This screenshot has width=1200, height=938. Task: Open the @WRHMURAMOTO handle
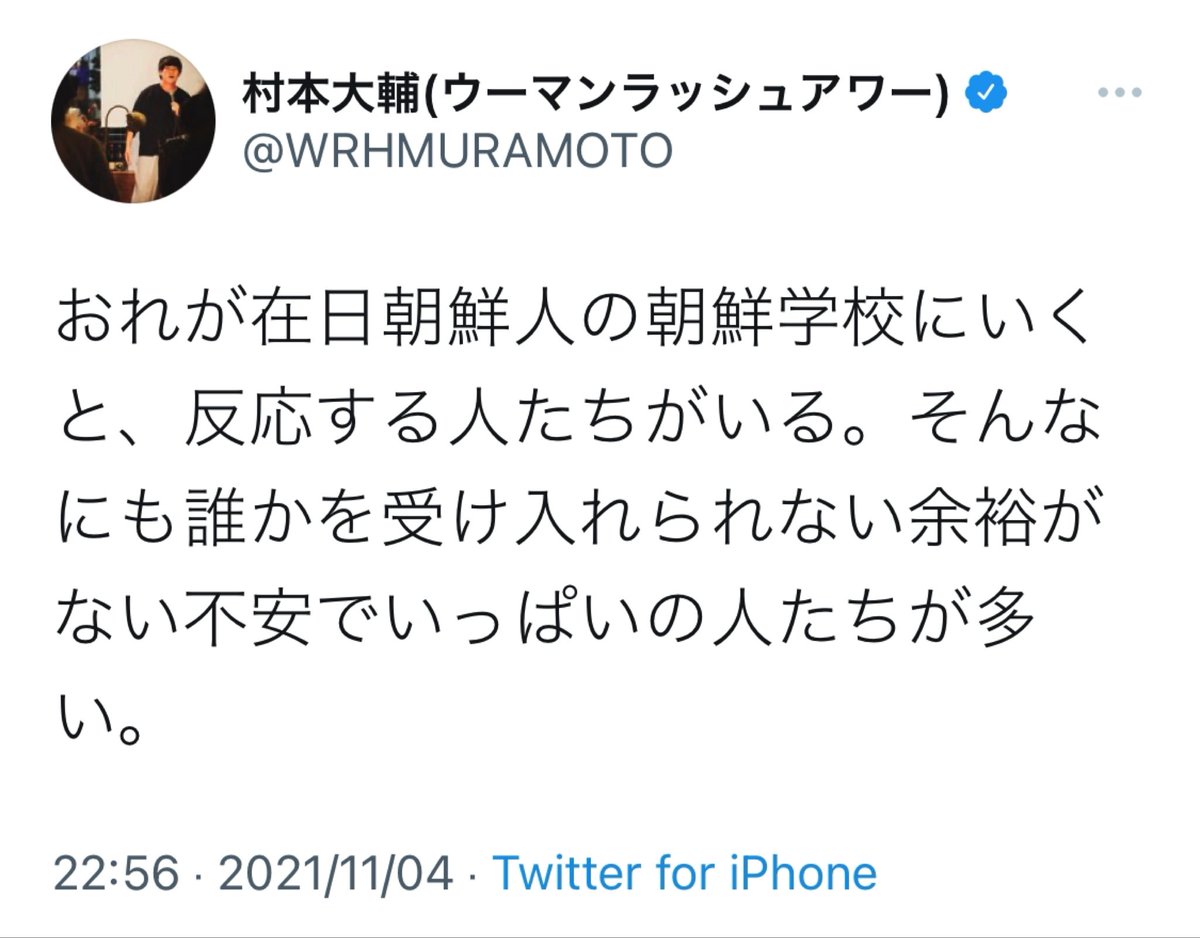point(457,151)
